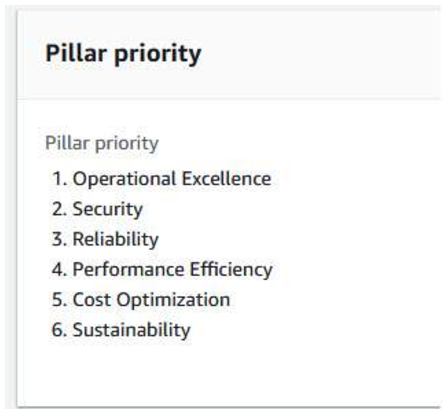Image resolution: width=446 pixels, height=409 pixels.
Task: Click the number 4 marker beside Performance Efficiency
Action: [60, 269]
